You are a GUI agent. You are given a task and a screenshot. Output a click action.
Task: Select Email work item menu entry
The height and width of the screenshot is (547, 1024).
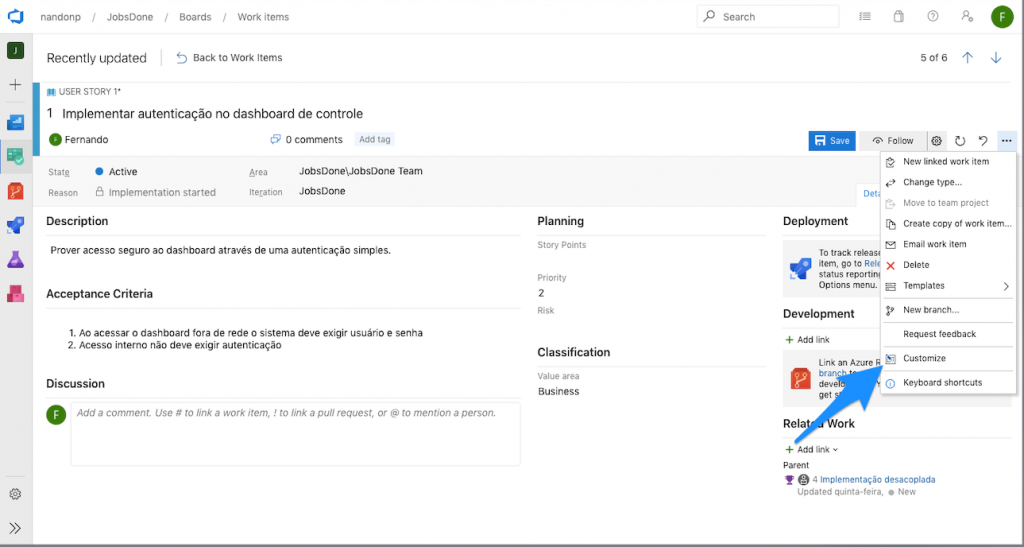click(948, 244)
